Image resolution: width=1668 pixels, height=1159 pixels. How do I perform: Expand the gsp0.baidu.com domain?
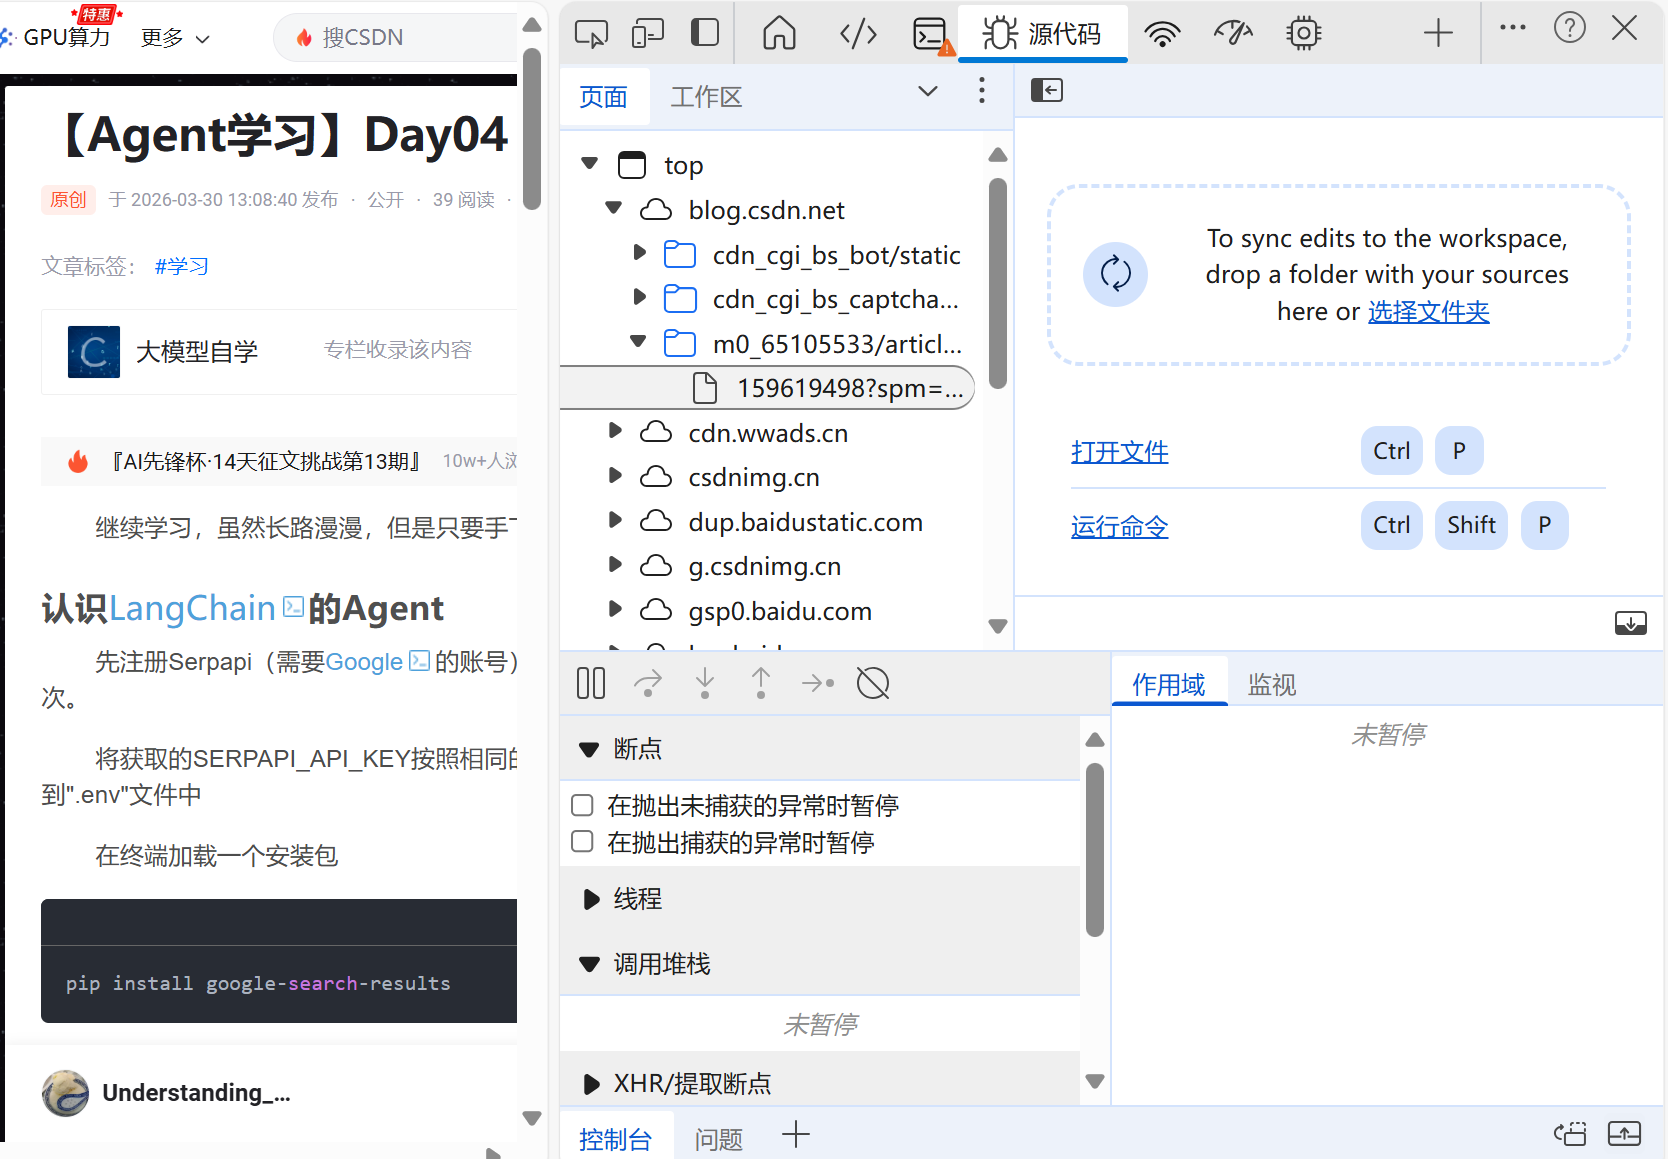(x=616, y=609)
